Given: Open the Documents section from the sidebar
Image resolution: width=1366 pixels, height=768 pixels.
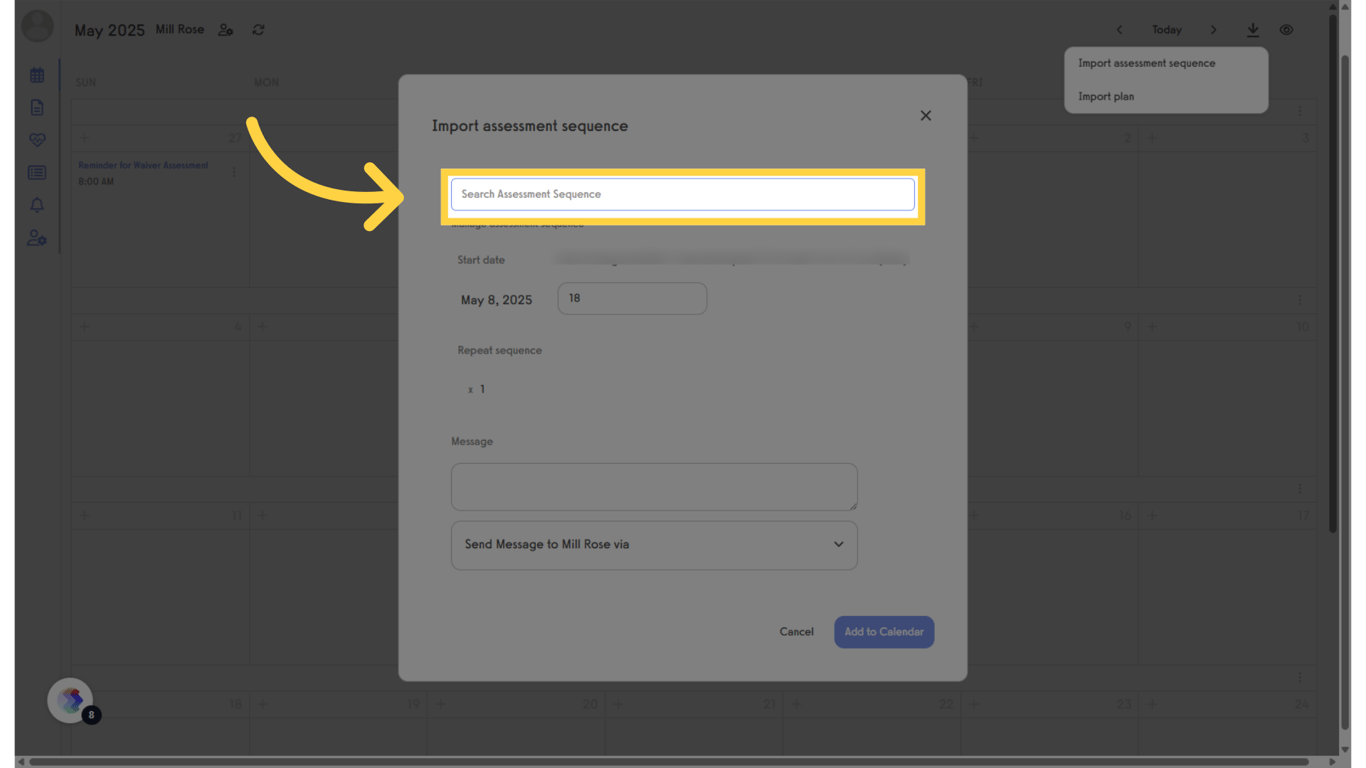Looking at the screenshot, I should pyautogui.click(x=37, y=107).
